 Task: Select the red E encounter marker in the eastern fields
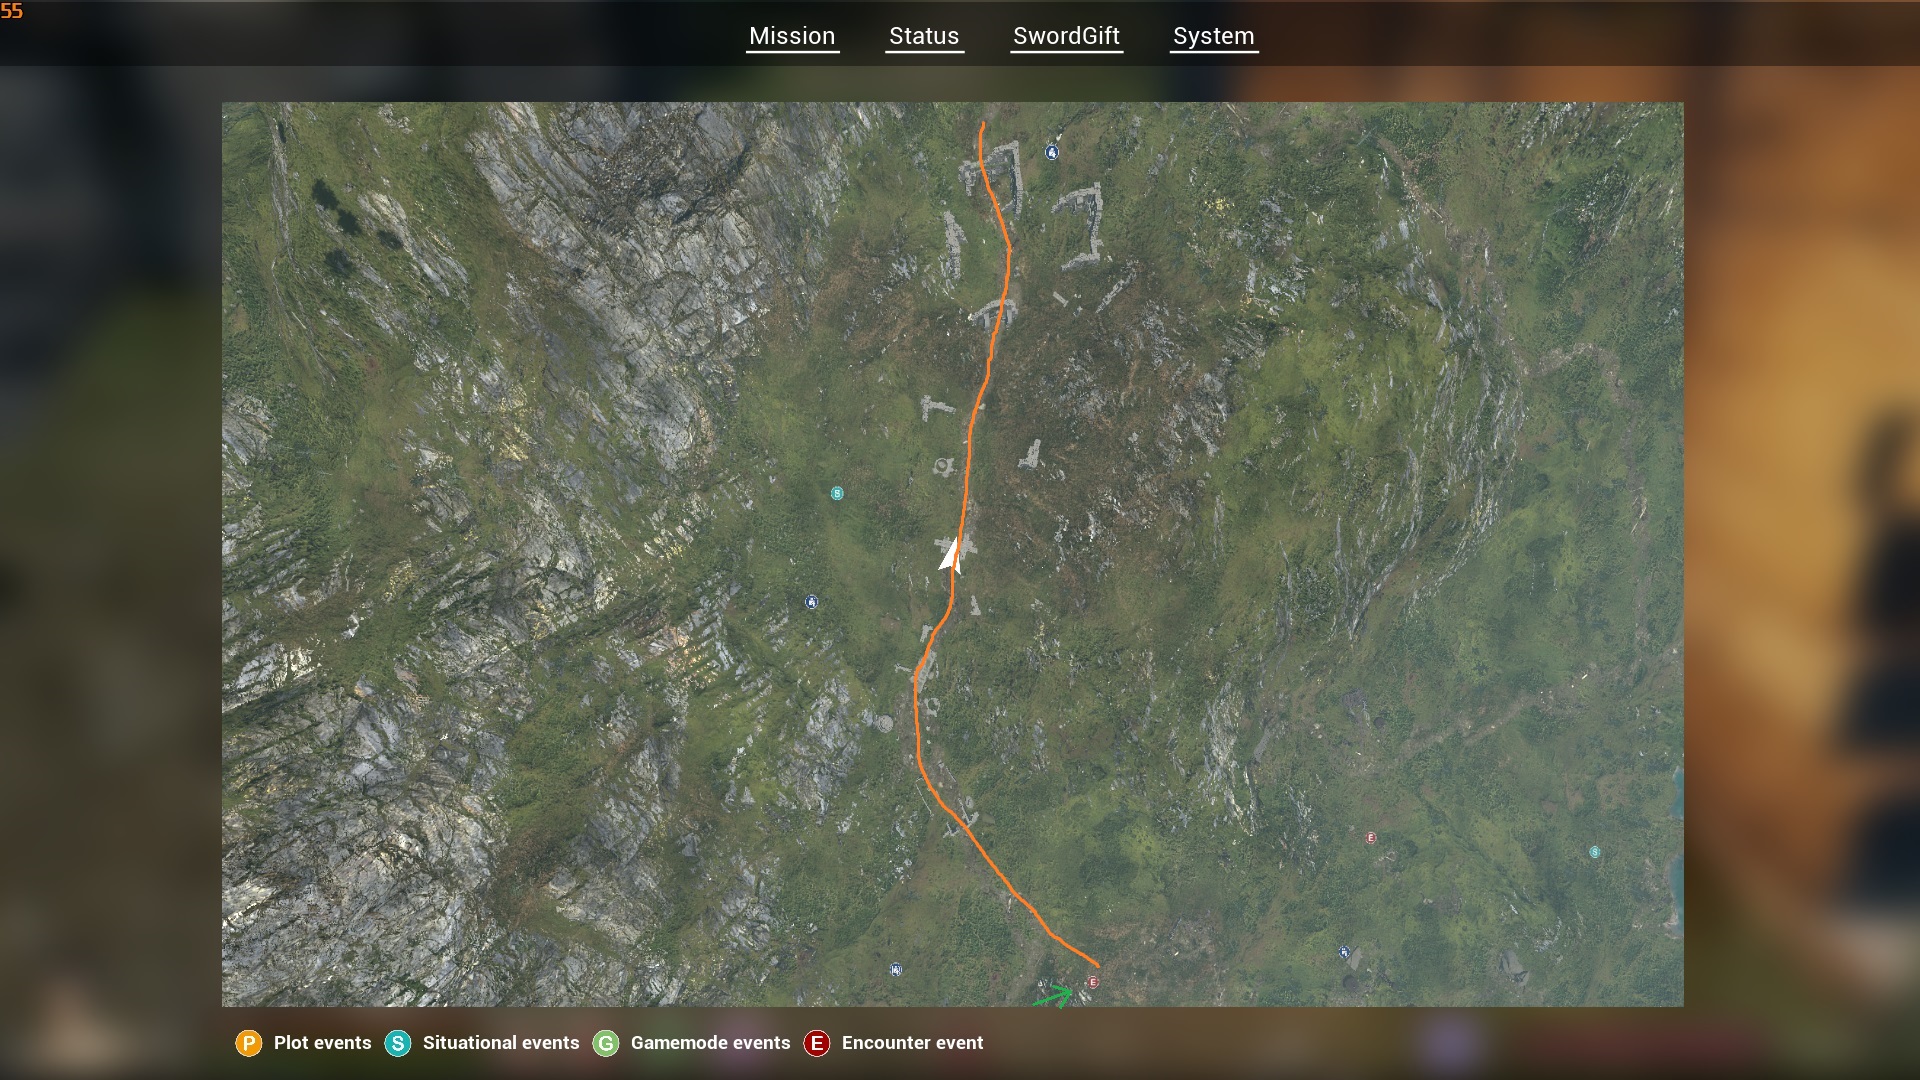pyautogui.click(x=1371, y=838)
